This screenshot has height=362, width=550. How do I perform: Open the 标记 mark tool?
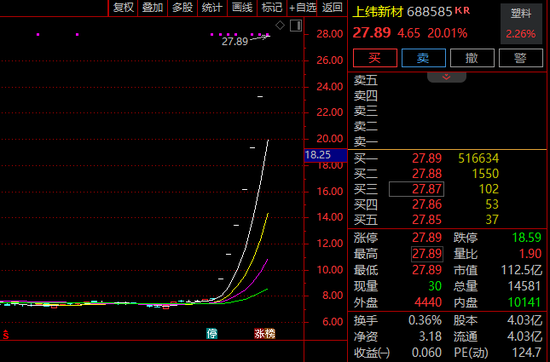[272, 7]
